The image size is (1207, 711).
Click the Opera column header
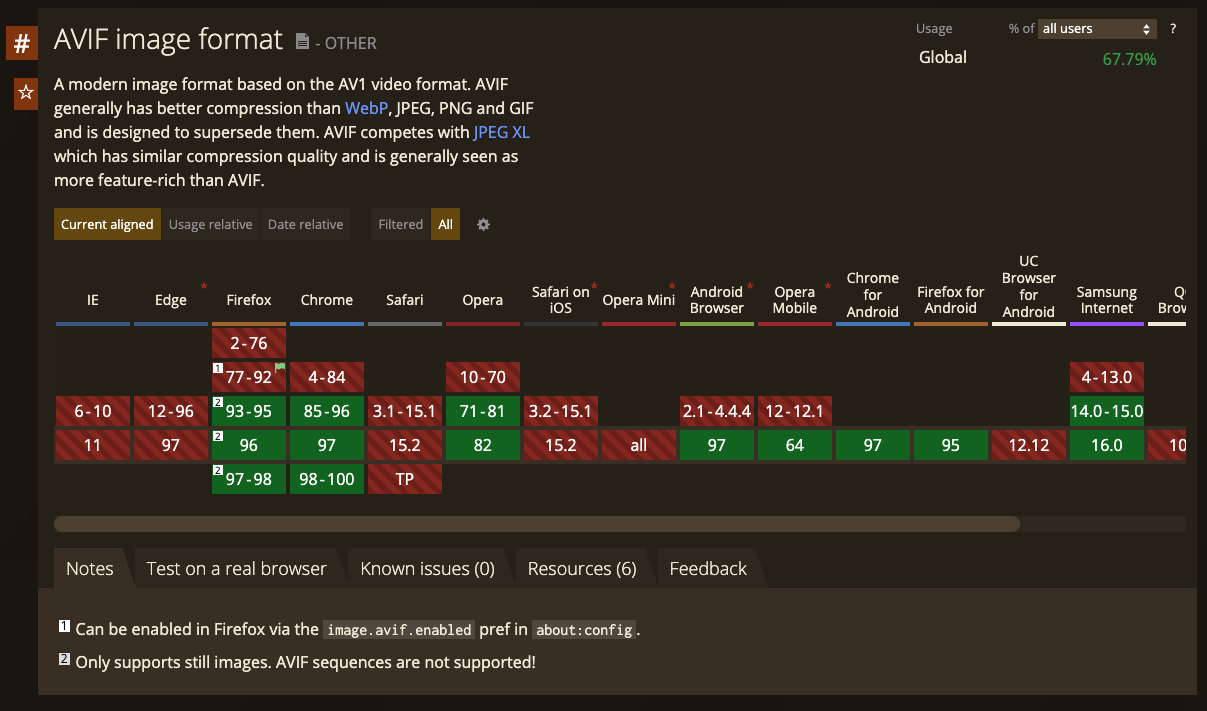coord(483,300)
